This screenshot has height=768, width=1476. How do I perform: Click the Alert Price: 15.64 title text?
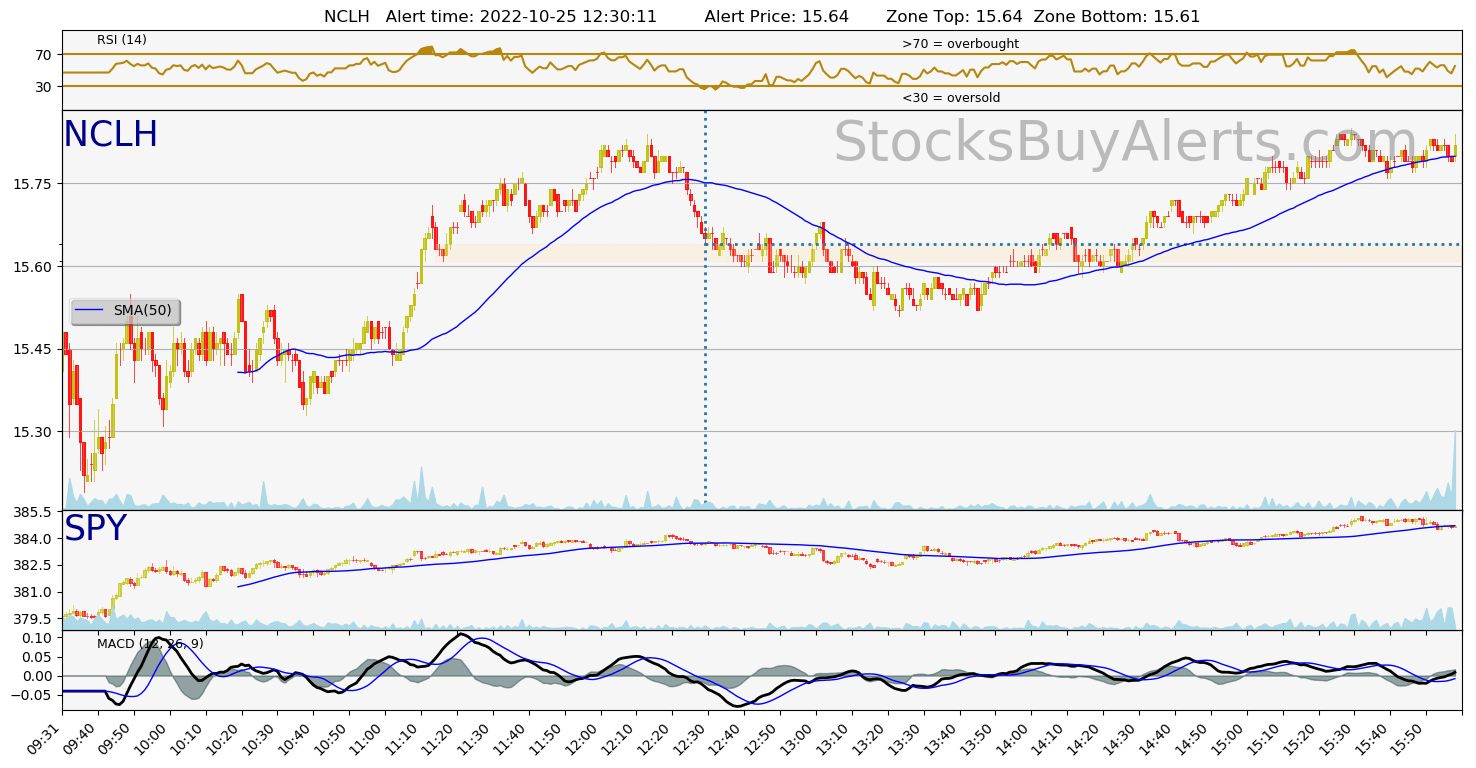[777, 17]
